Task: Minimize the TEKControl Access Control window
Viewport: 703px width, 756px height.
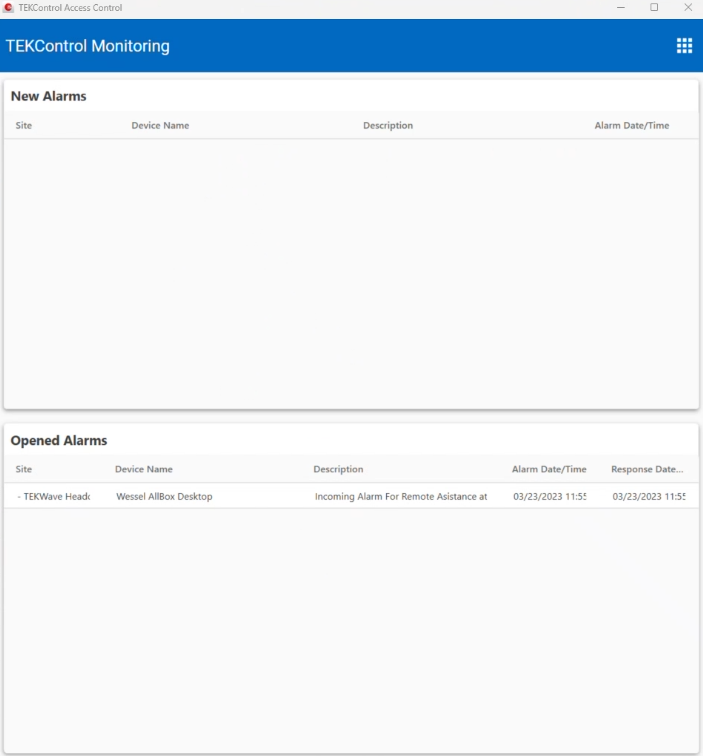Action: [x=621, y=8]
